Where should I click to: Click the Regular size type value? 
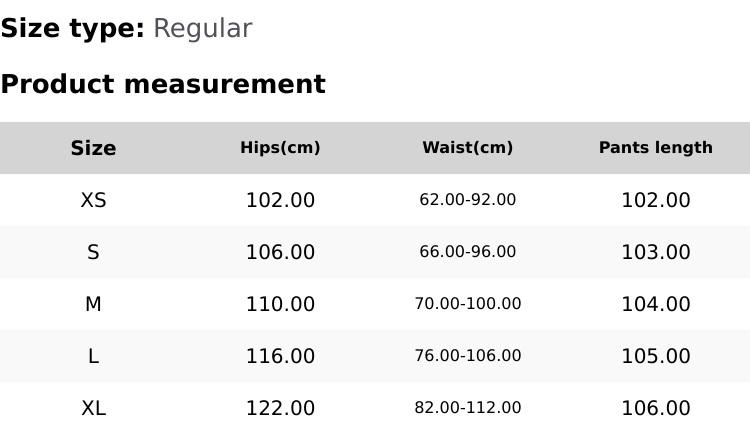point(202,29)
